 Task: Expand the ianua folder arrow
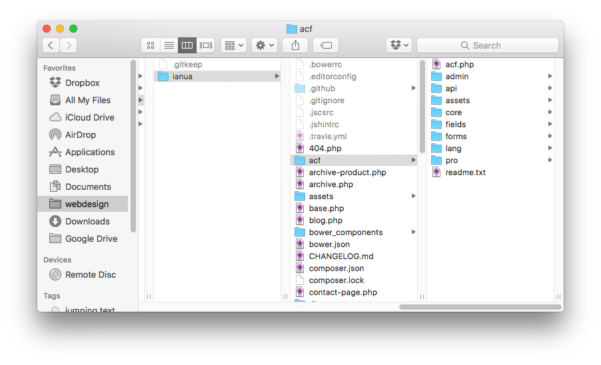(x=276, y=76)
